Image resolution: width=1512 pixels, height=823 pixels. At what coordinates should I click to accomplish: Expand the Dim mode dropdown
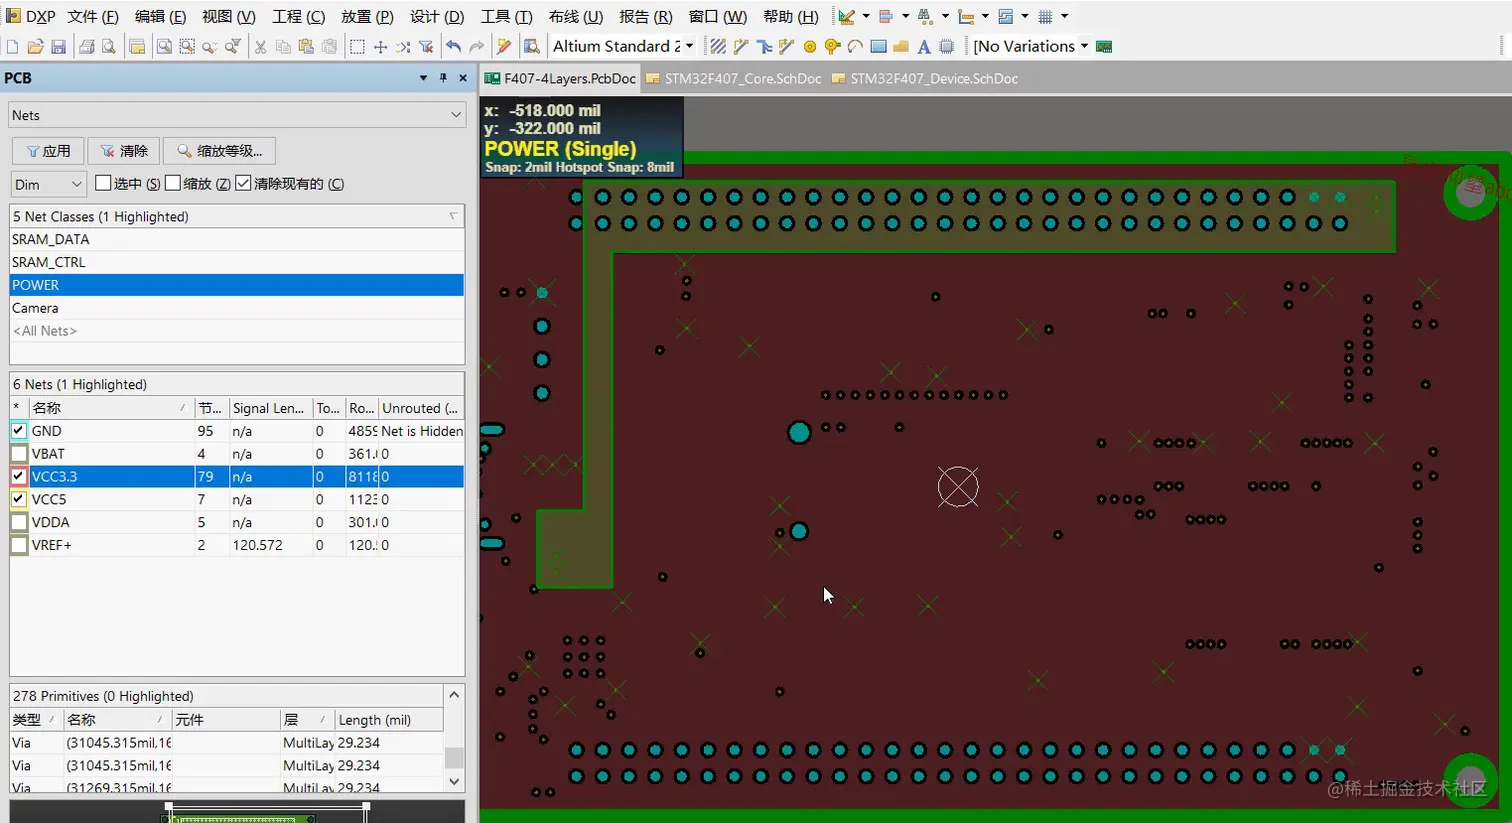tap(76, 184)
